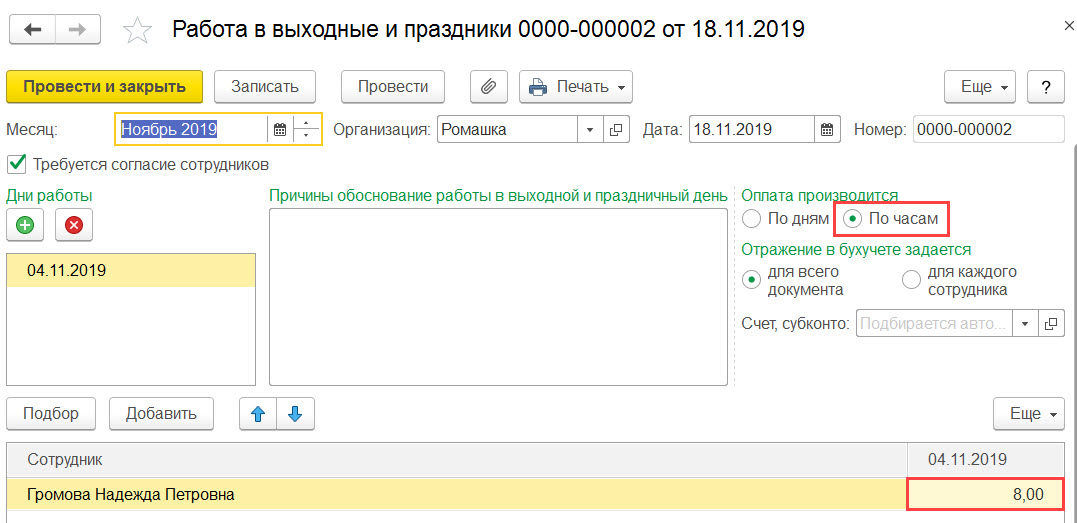Add document to favorites with star icon
1077x523 pixels.
click(x=135, y=30)
